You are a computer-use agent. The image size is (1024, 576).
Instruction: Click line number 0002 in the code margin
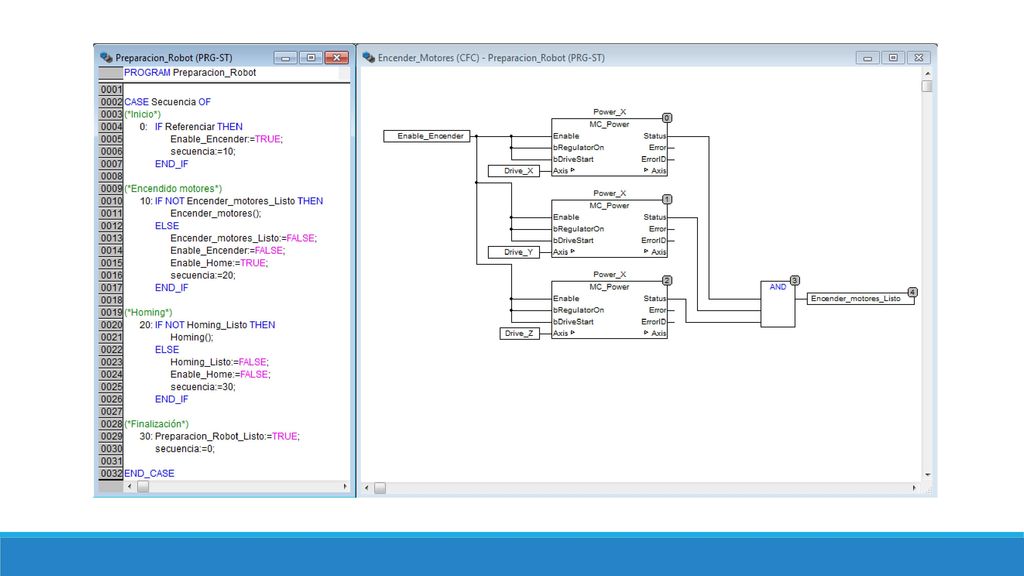[111, 102]
